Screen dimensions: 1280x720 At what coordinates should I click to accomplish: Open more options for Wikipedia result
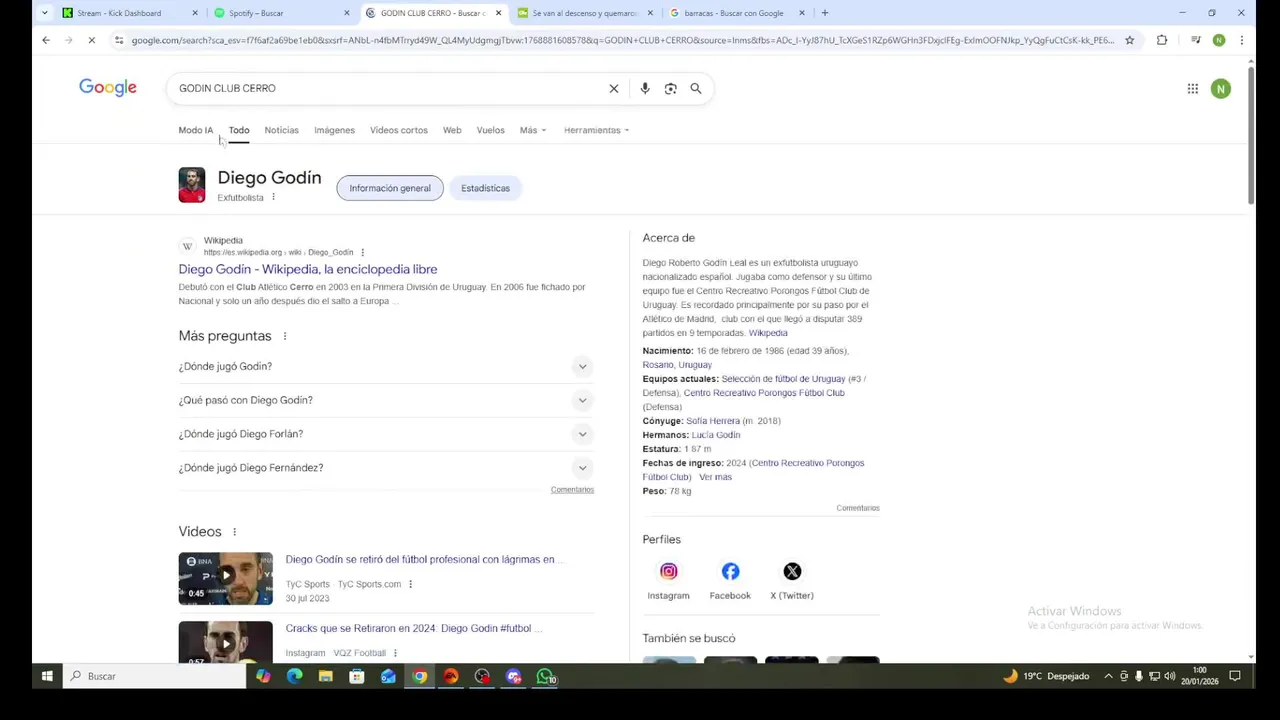pos(362,252)
